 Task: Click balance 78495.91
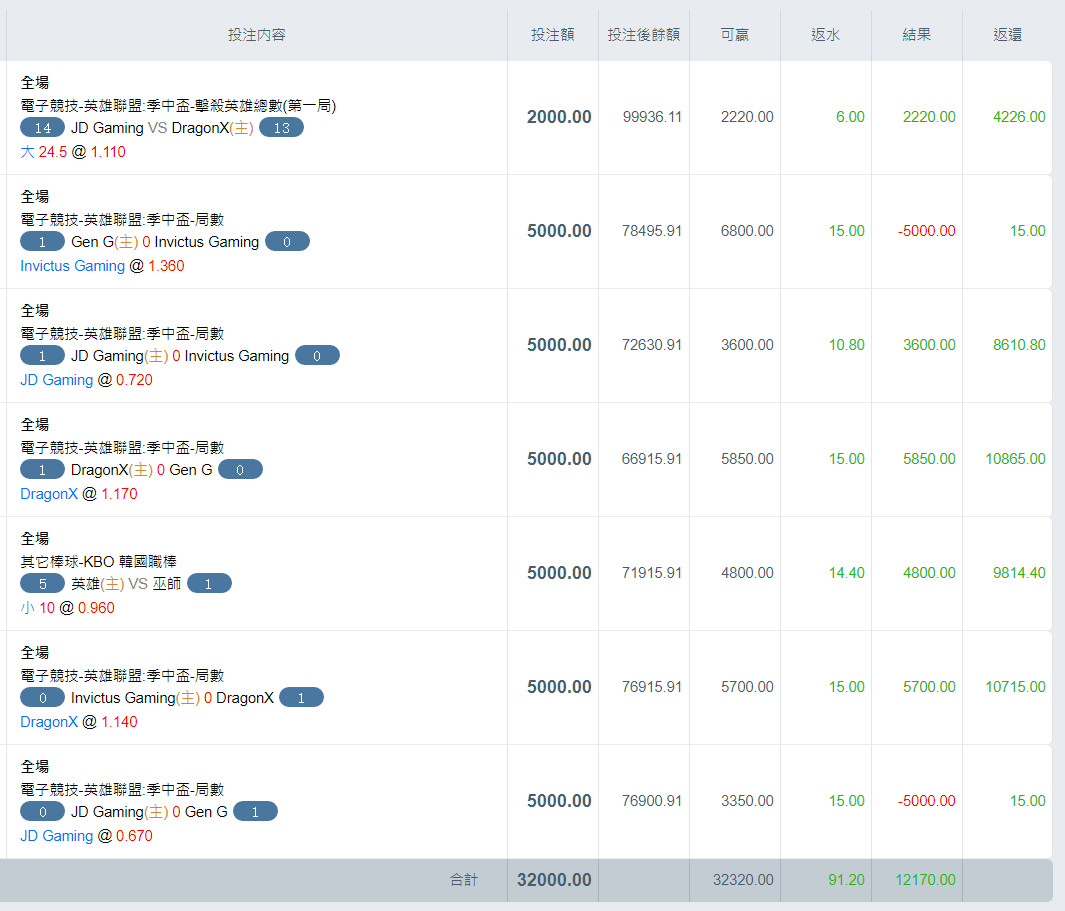[x=652, y=231]
